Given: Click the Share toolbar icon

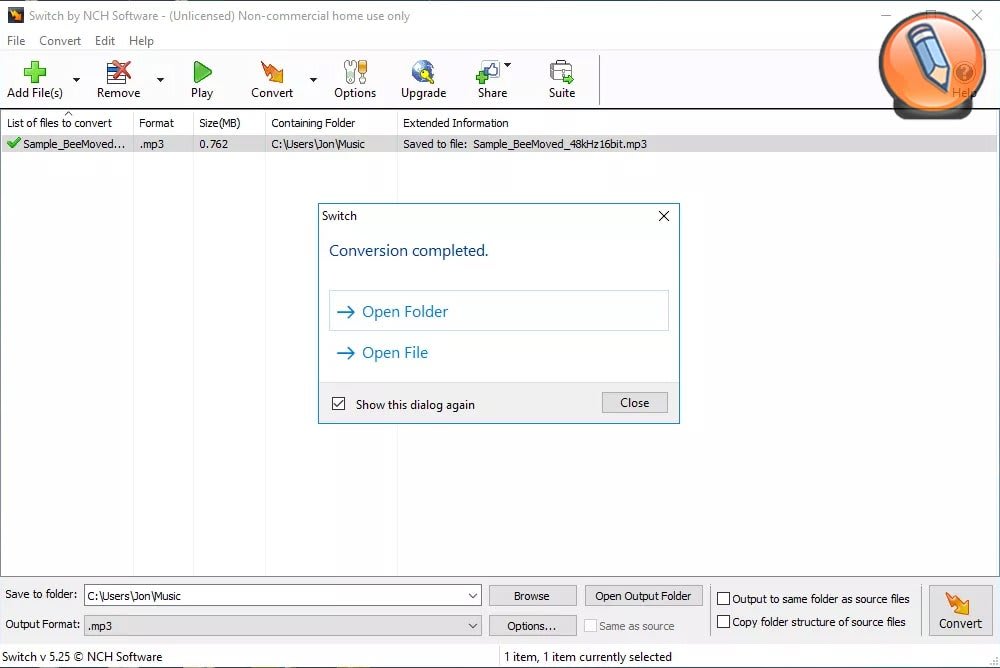Looking at the screenshot, I should click(x=489, y=72).
